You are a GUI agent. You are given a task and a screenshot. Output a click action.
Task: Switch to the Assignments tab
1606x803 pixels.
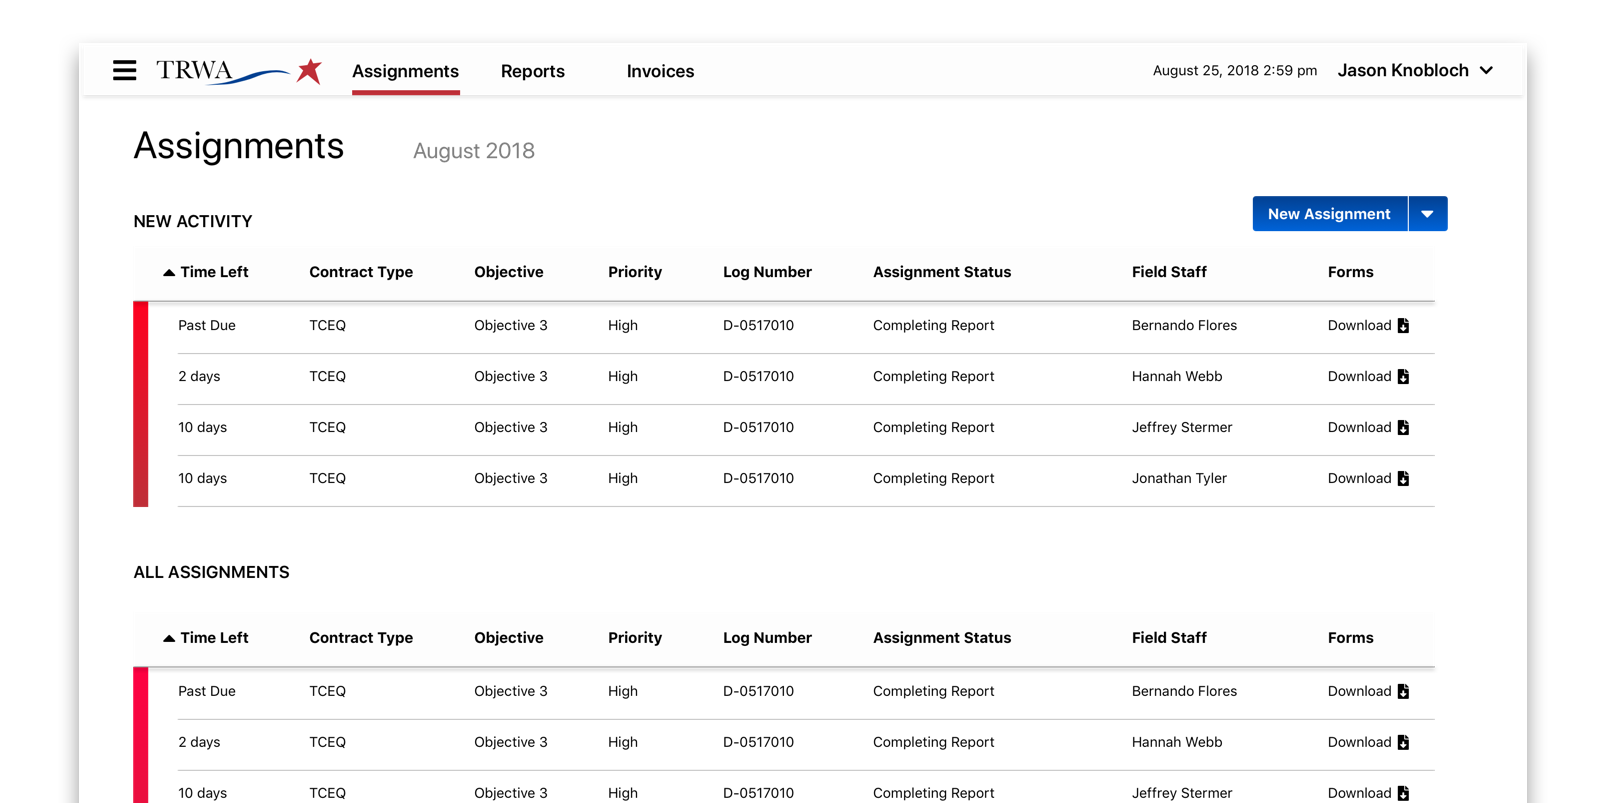405,71
